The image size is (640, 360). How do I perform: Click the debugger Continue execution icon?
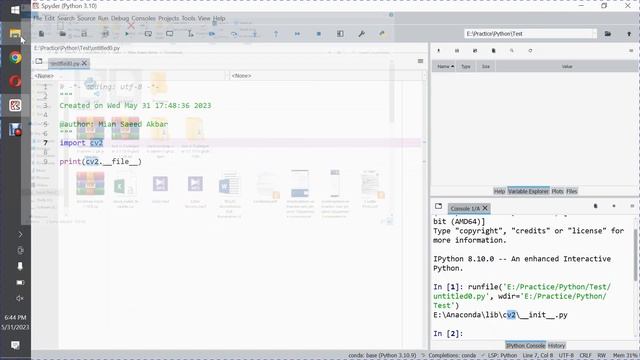[297, 34]
